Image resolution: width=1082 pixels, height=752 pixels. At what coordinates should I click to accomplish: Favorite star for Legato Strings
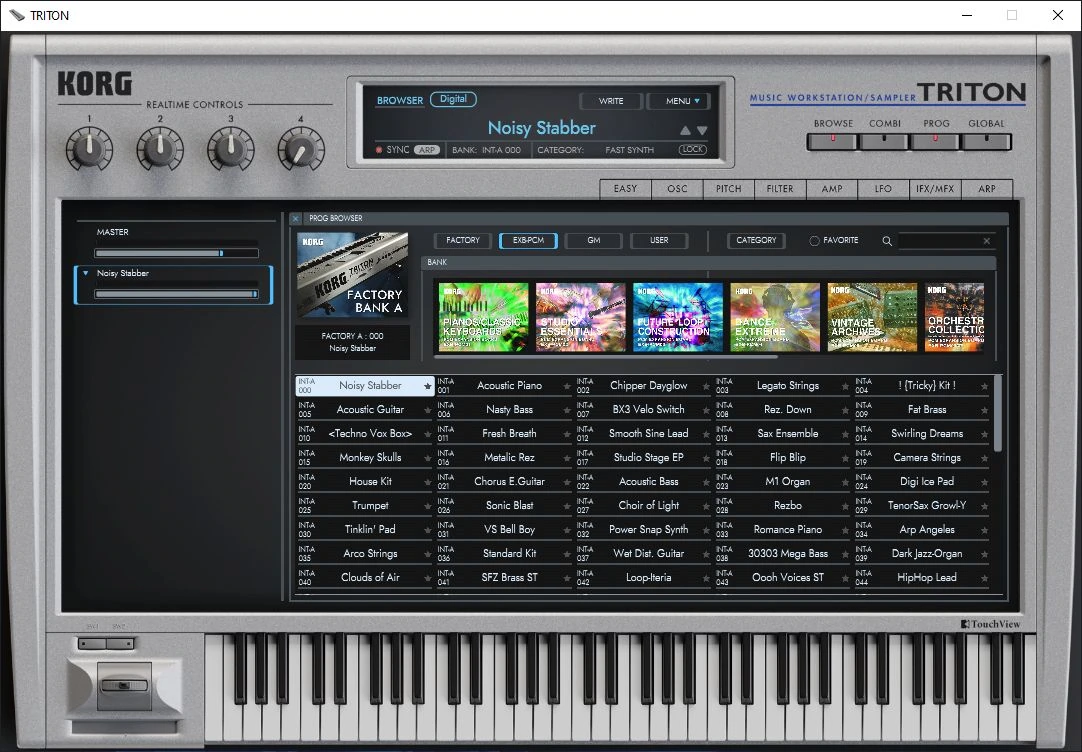845,386
